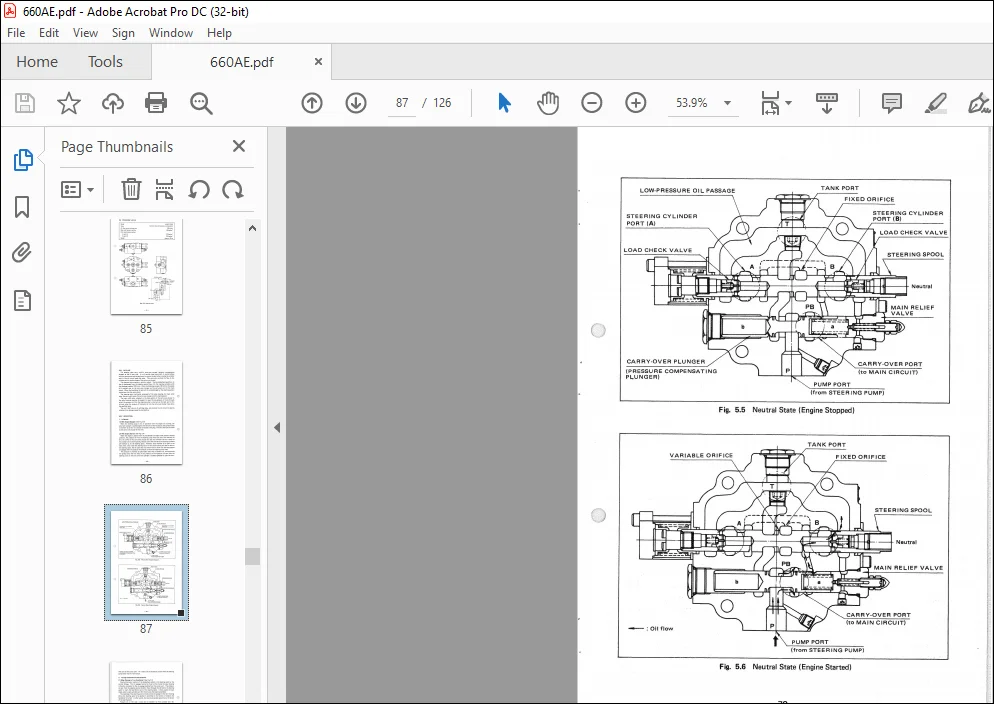Open Attachments paperclip sidebar icon

tap(22, 253)
